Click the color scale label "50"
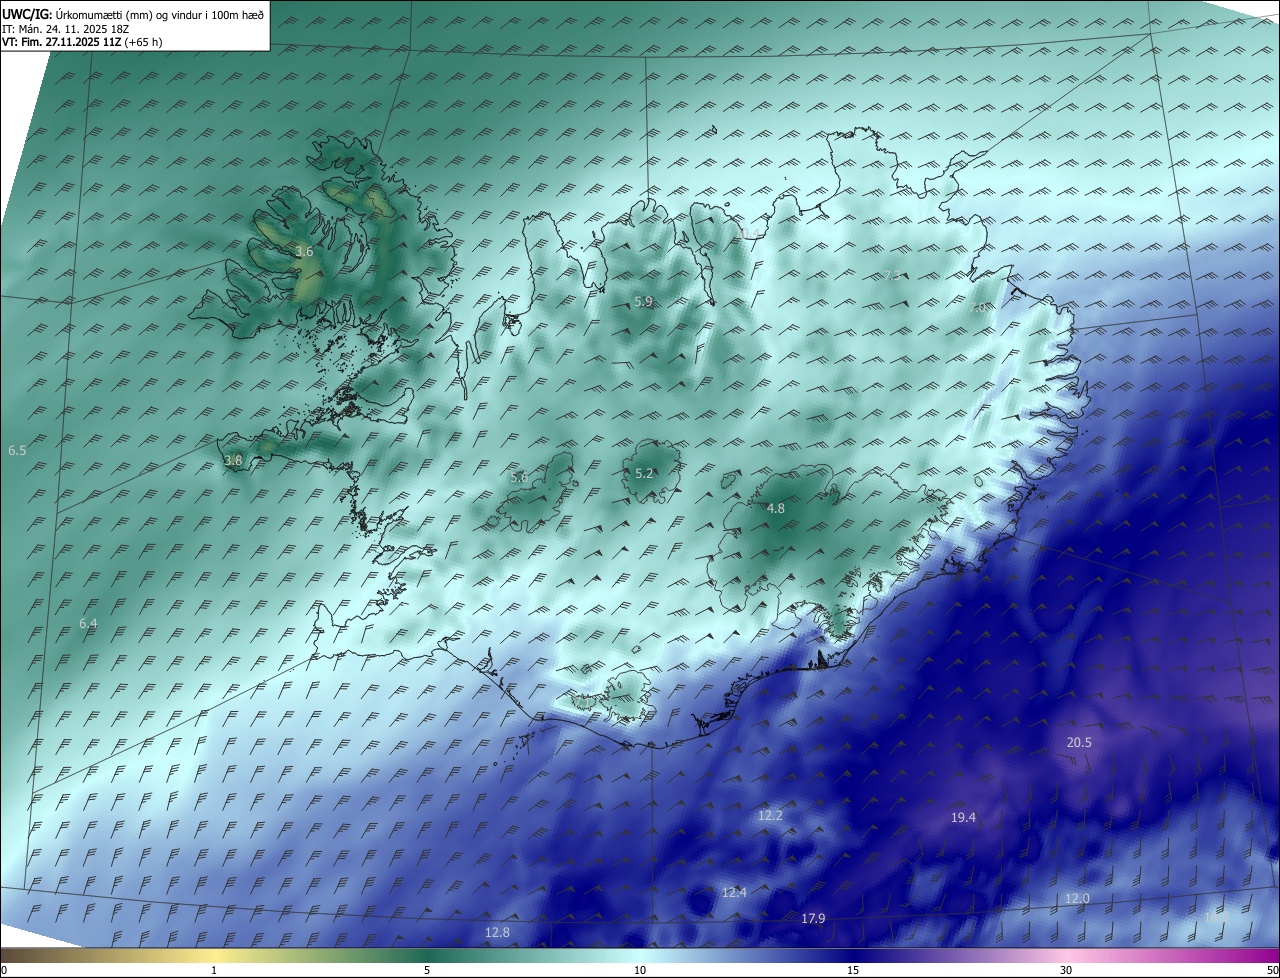The height and width of the screenshot is (978, 1280). pyautogui.click(x=1272, y=970)
